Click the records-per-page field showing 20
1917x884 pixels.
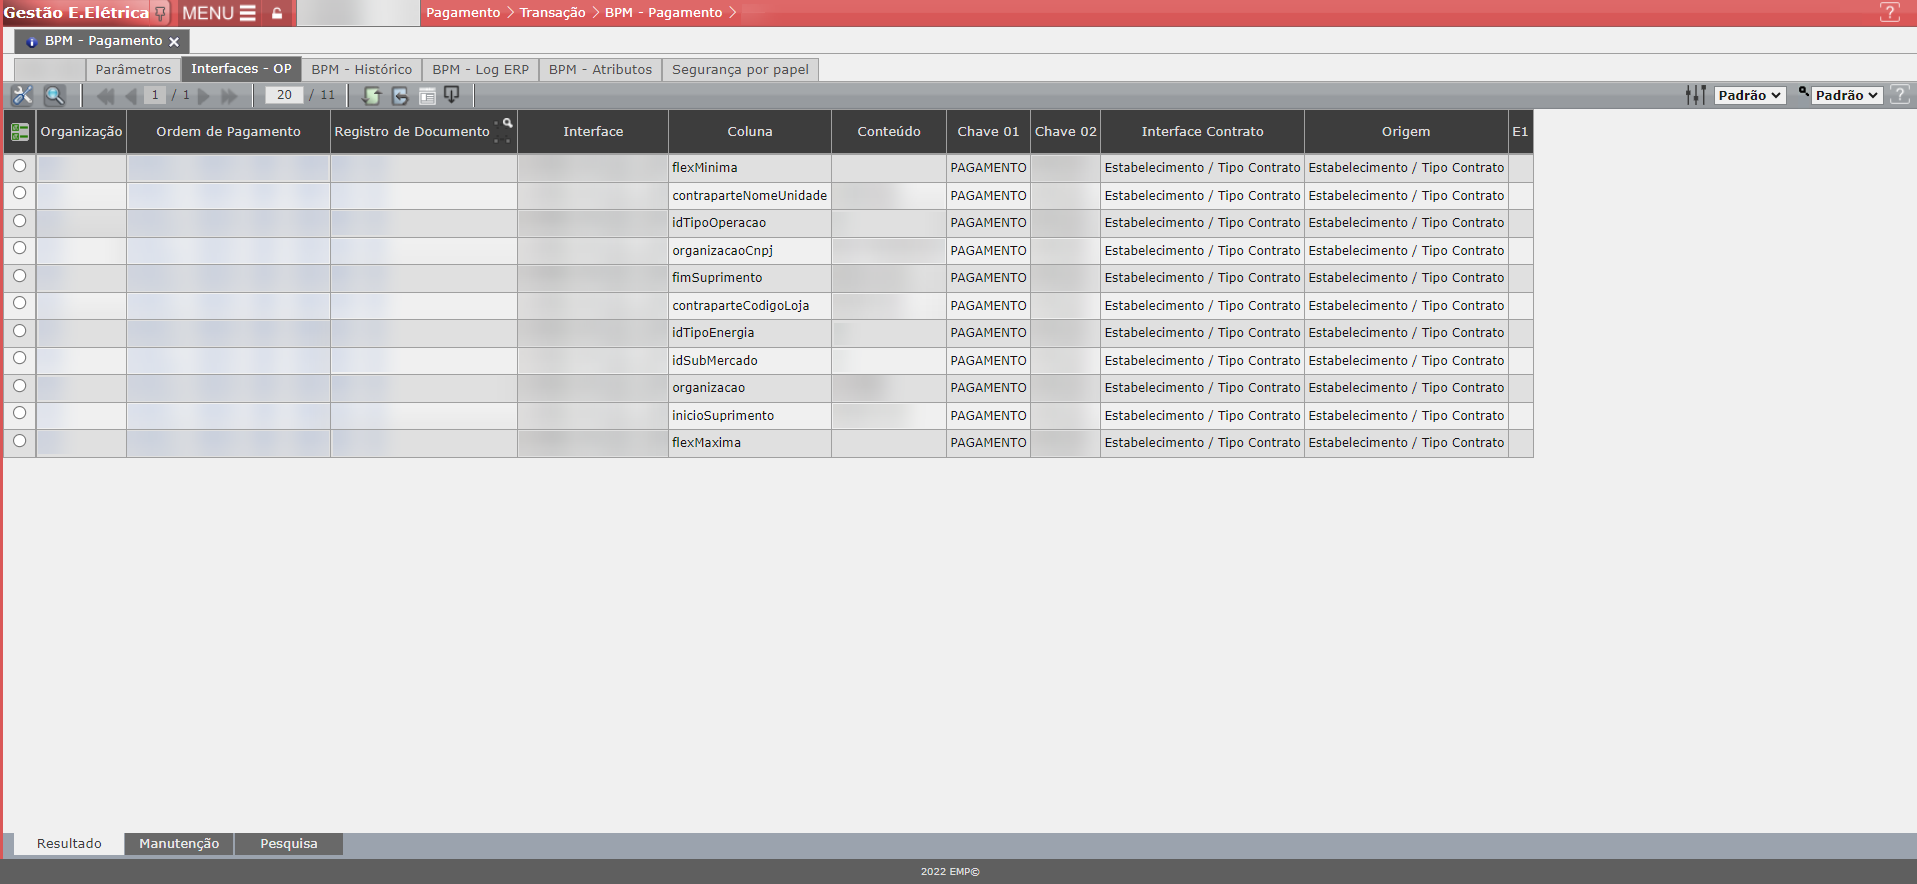tap(284, 95)
